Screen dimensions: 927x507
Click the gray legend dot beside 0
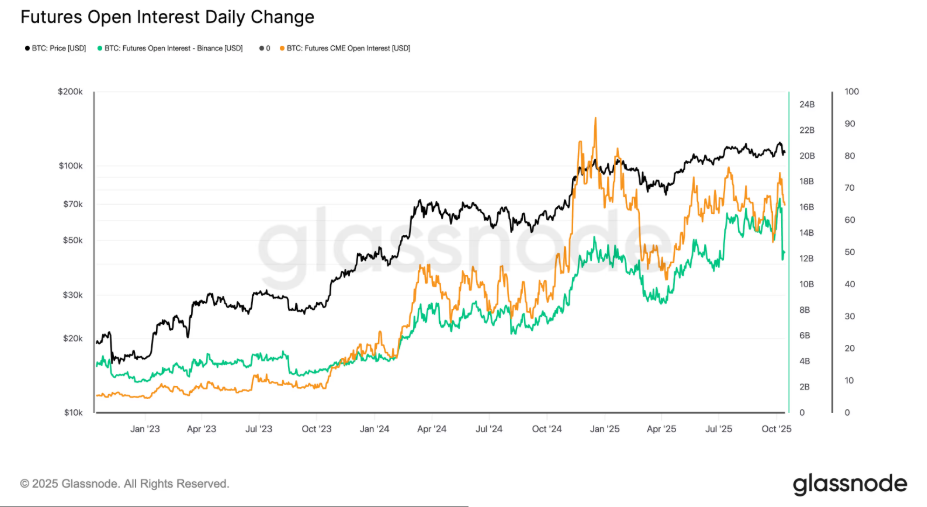click(261, 48)
